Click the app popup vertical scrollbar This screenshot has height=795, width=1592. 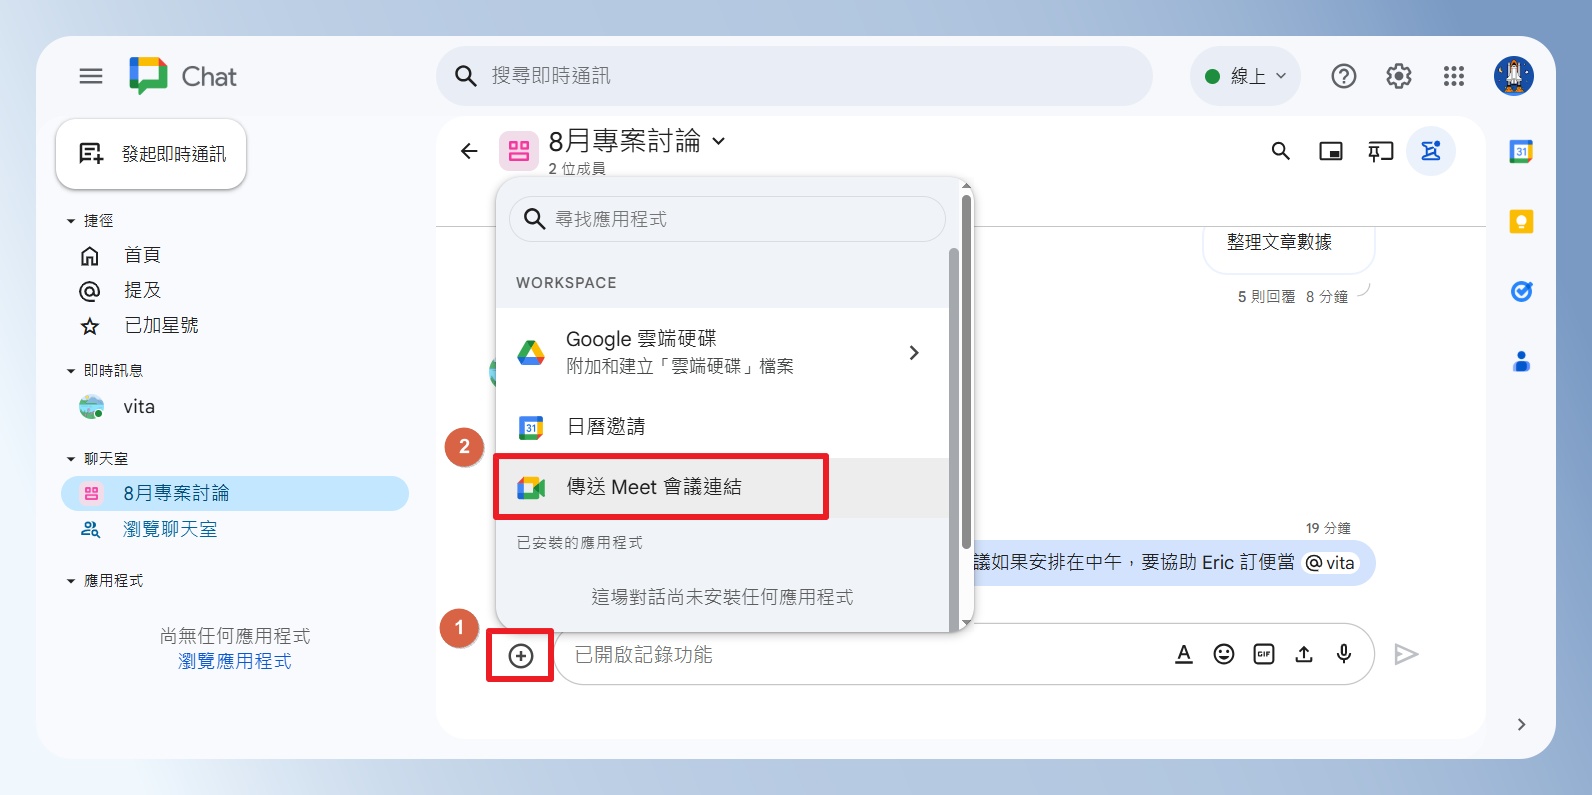(966, 371)
